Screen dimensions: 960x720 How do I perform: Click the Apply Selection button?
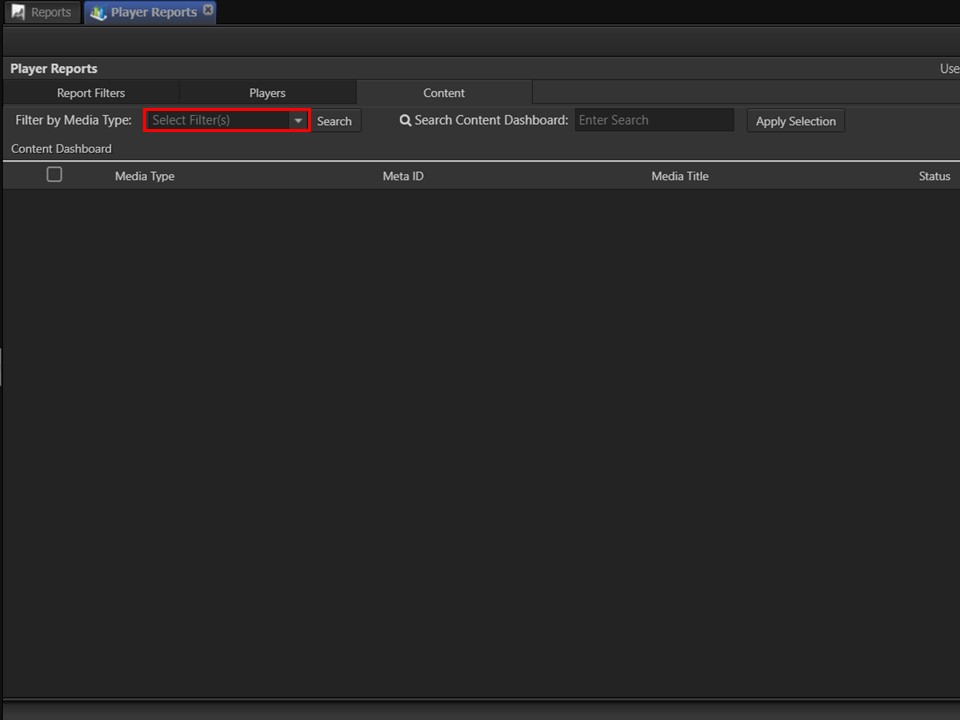pyautogui.click(x=795, y=121)
